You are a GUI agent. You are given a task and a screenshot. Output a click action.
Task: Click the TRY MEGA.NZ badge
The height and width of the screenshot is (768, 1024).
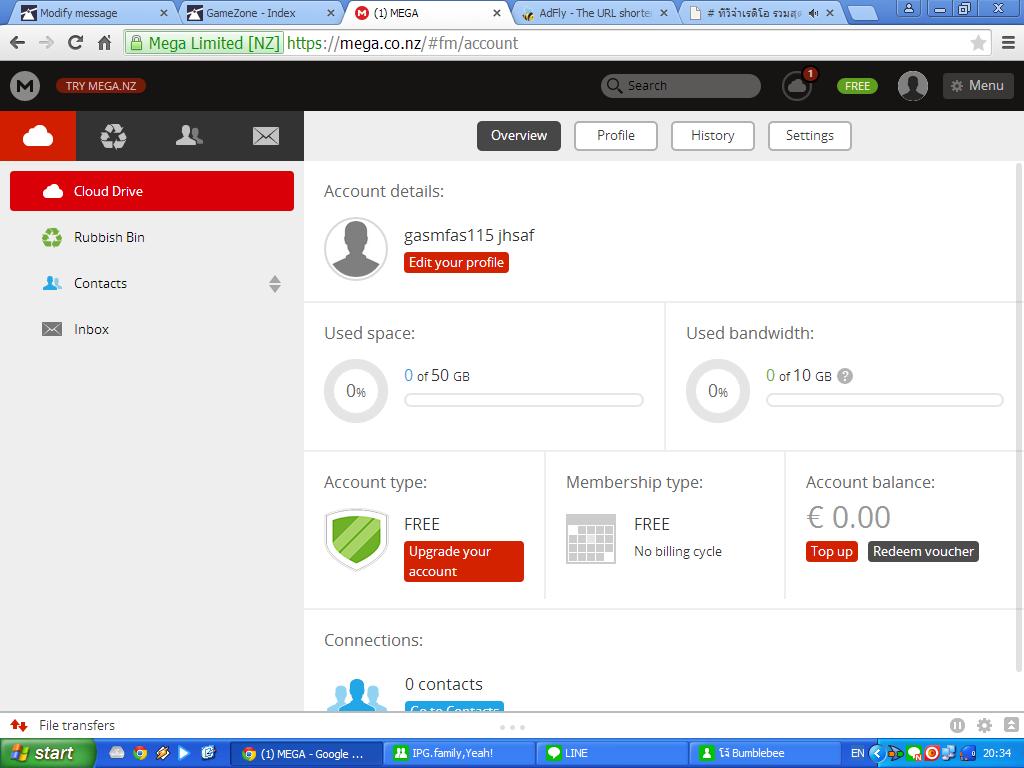(x=101, y=86)
